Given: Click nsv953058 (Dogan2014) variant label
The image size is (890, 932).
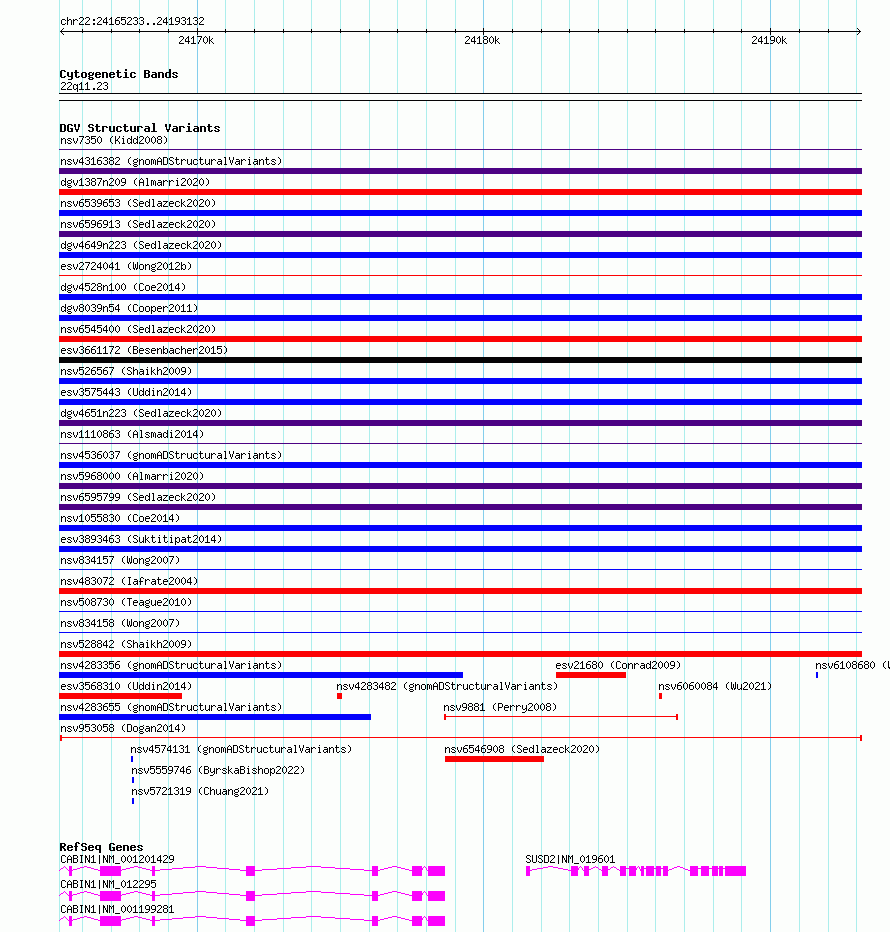Looking at the screenshot, I should point(123,728).
